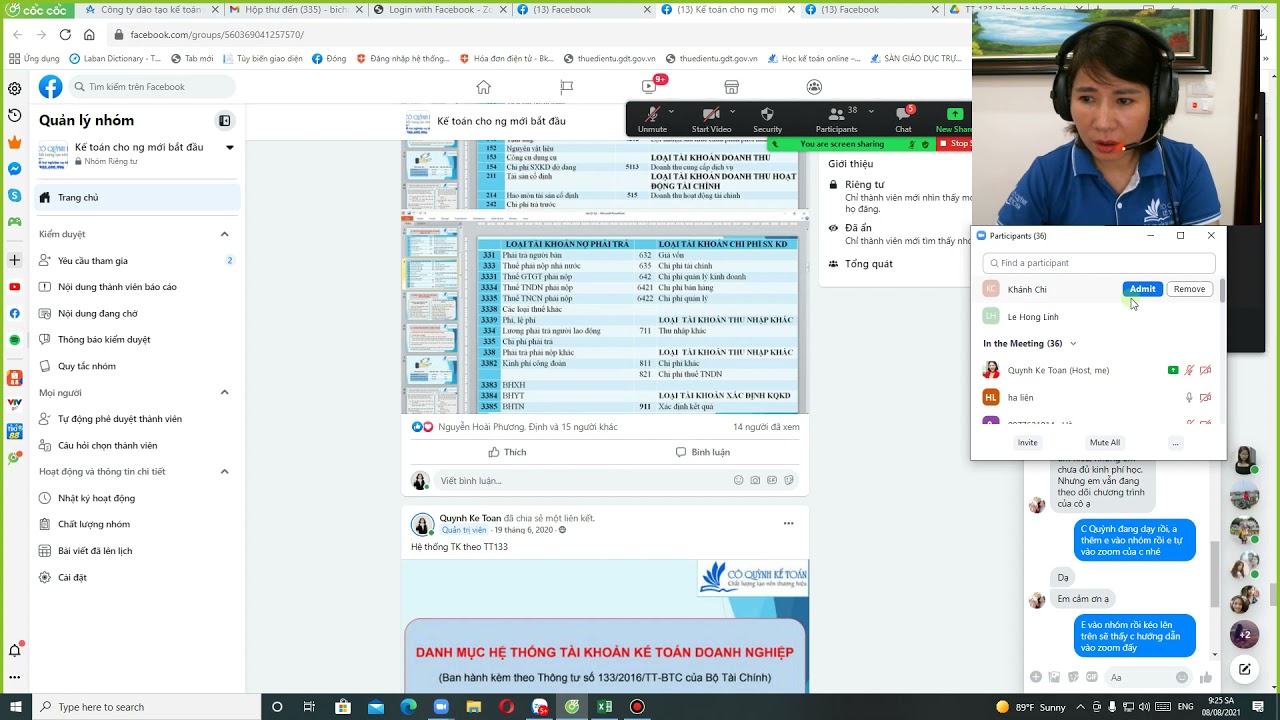The width and height of the screenshot is (1280, 720).
Task: Open games icon in Coc Coc sidebar
Action: pyautogui.click(x=14, y=222)
